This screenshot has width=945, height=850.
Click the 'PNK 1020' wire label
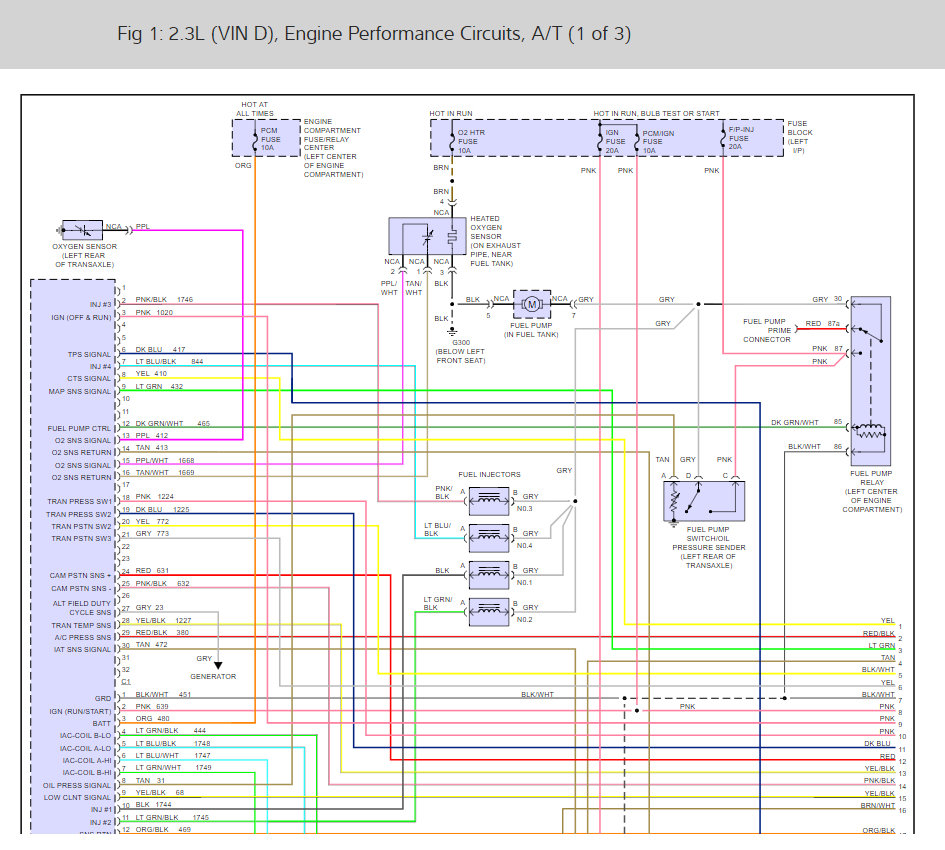[x=154, y=312]
